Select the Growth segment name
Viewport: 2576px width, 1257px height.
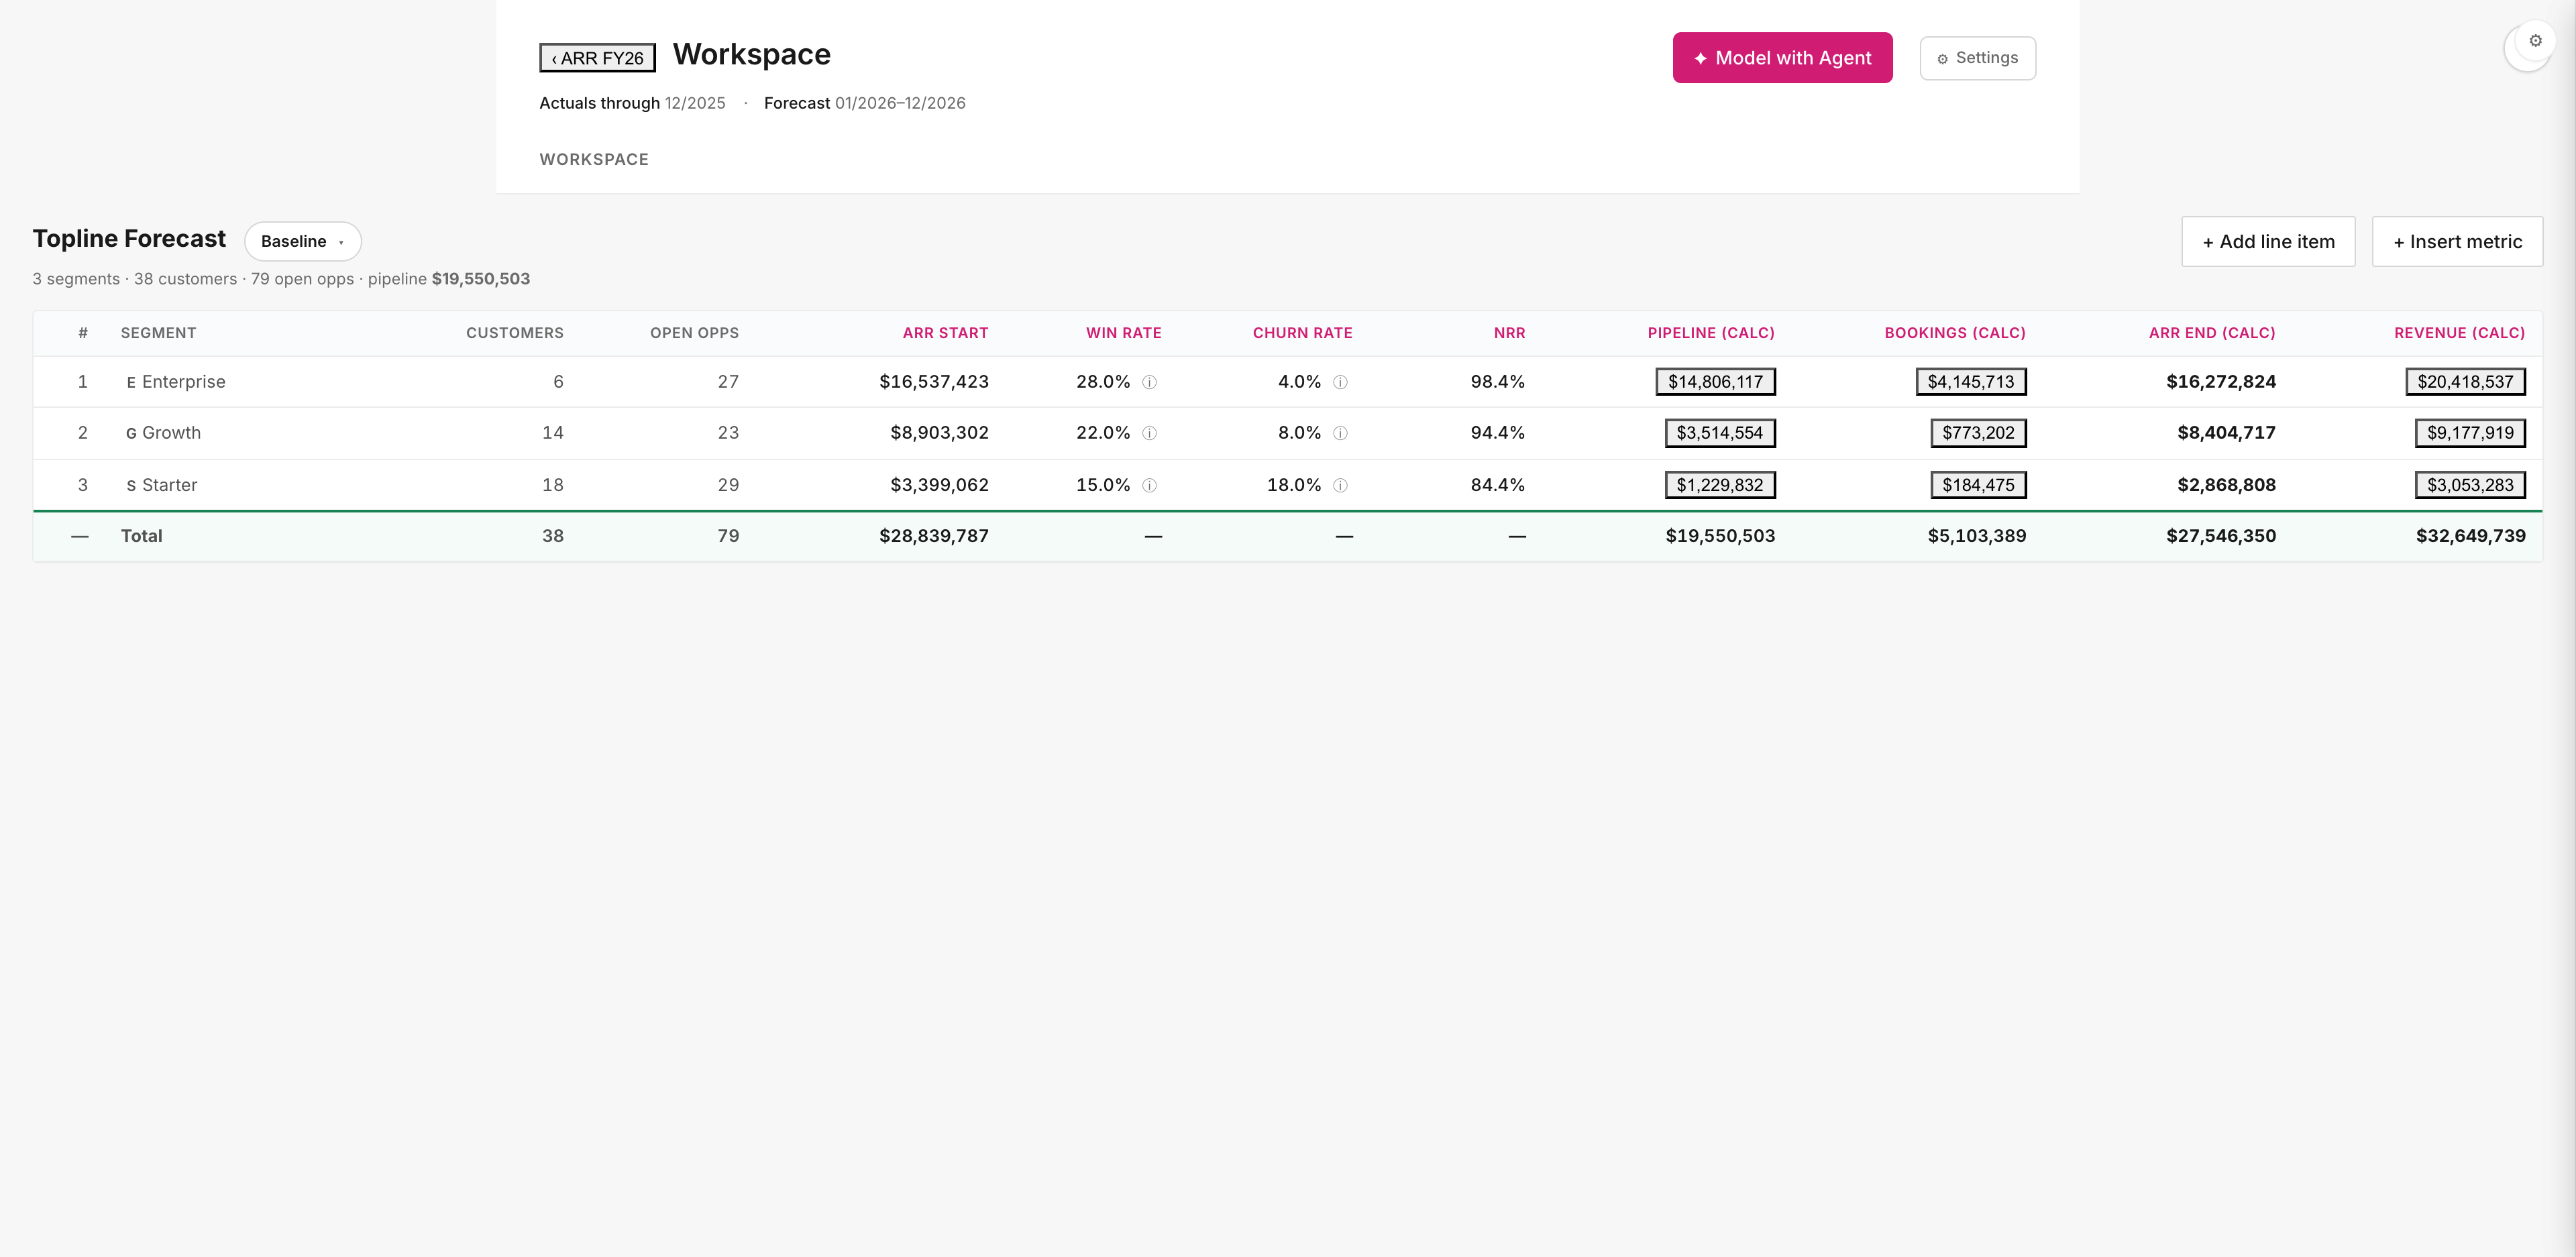[x=171, y=433]
